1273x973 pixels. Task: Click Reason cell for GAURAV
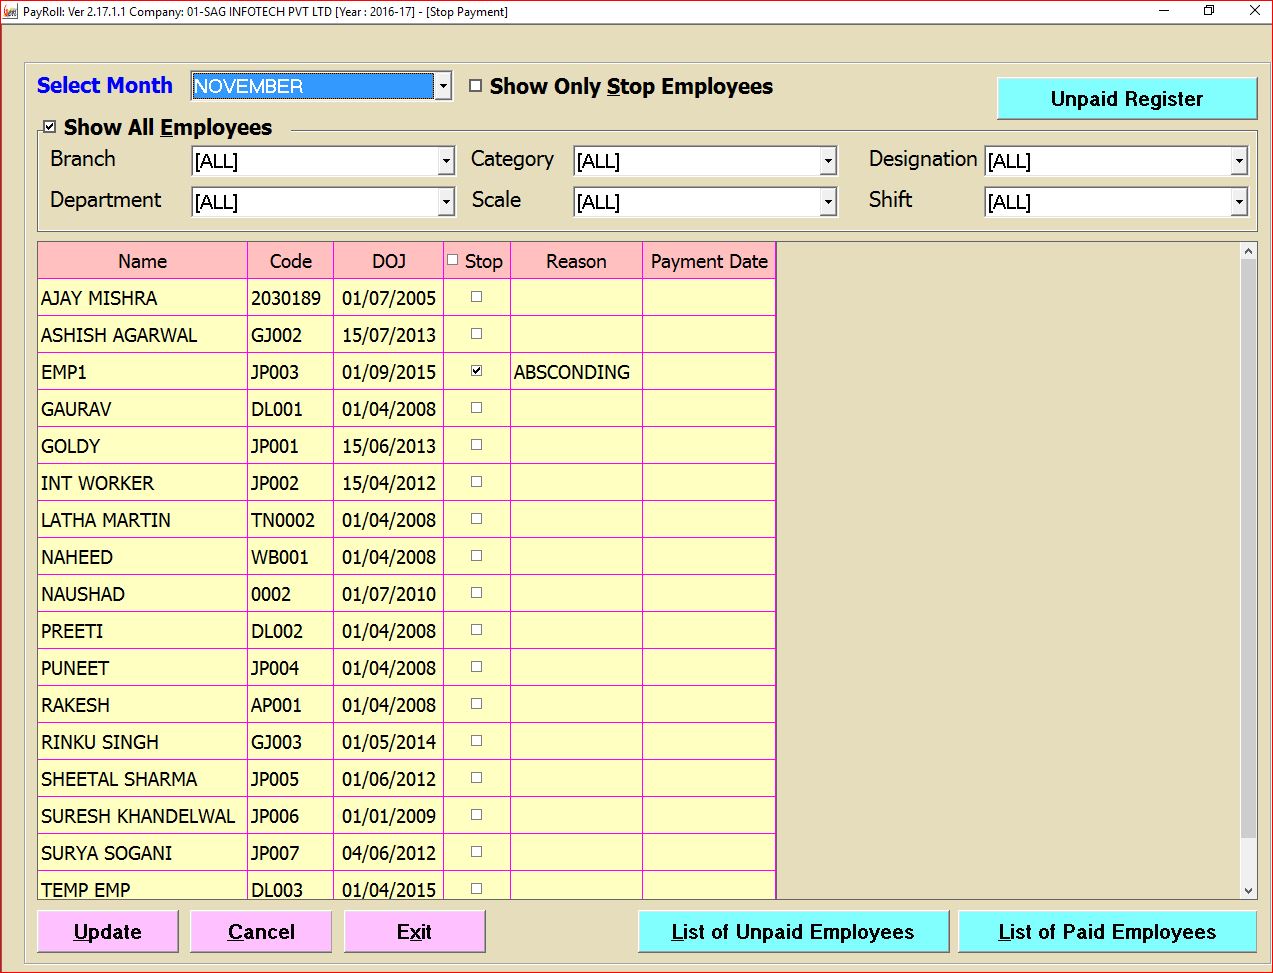pos(576,409)
